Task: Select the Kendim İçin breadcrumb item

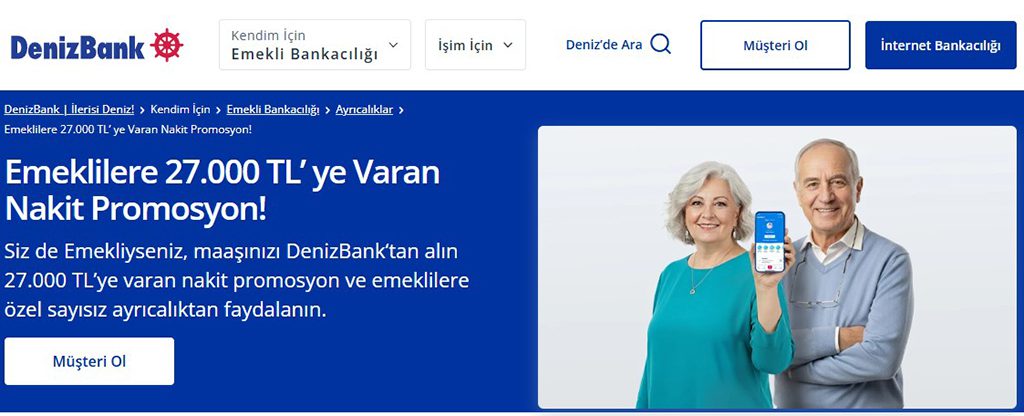Action: click(x=180, y=110)
